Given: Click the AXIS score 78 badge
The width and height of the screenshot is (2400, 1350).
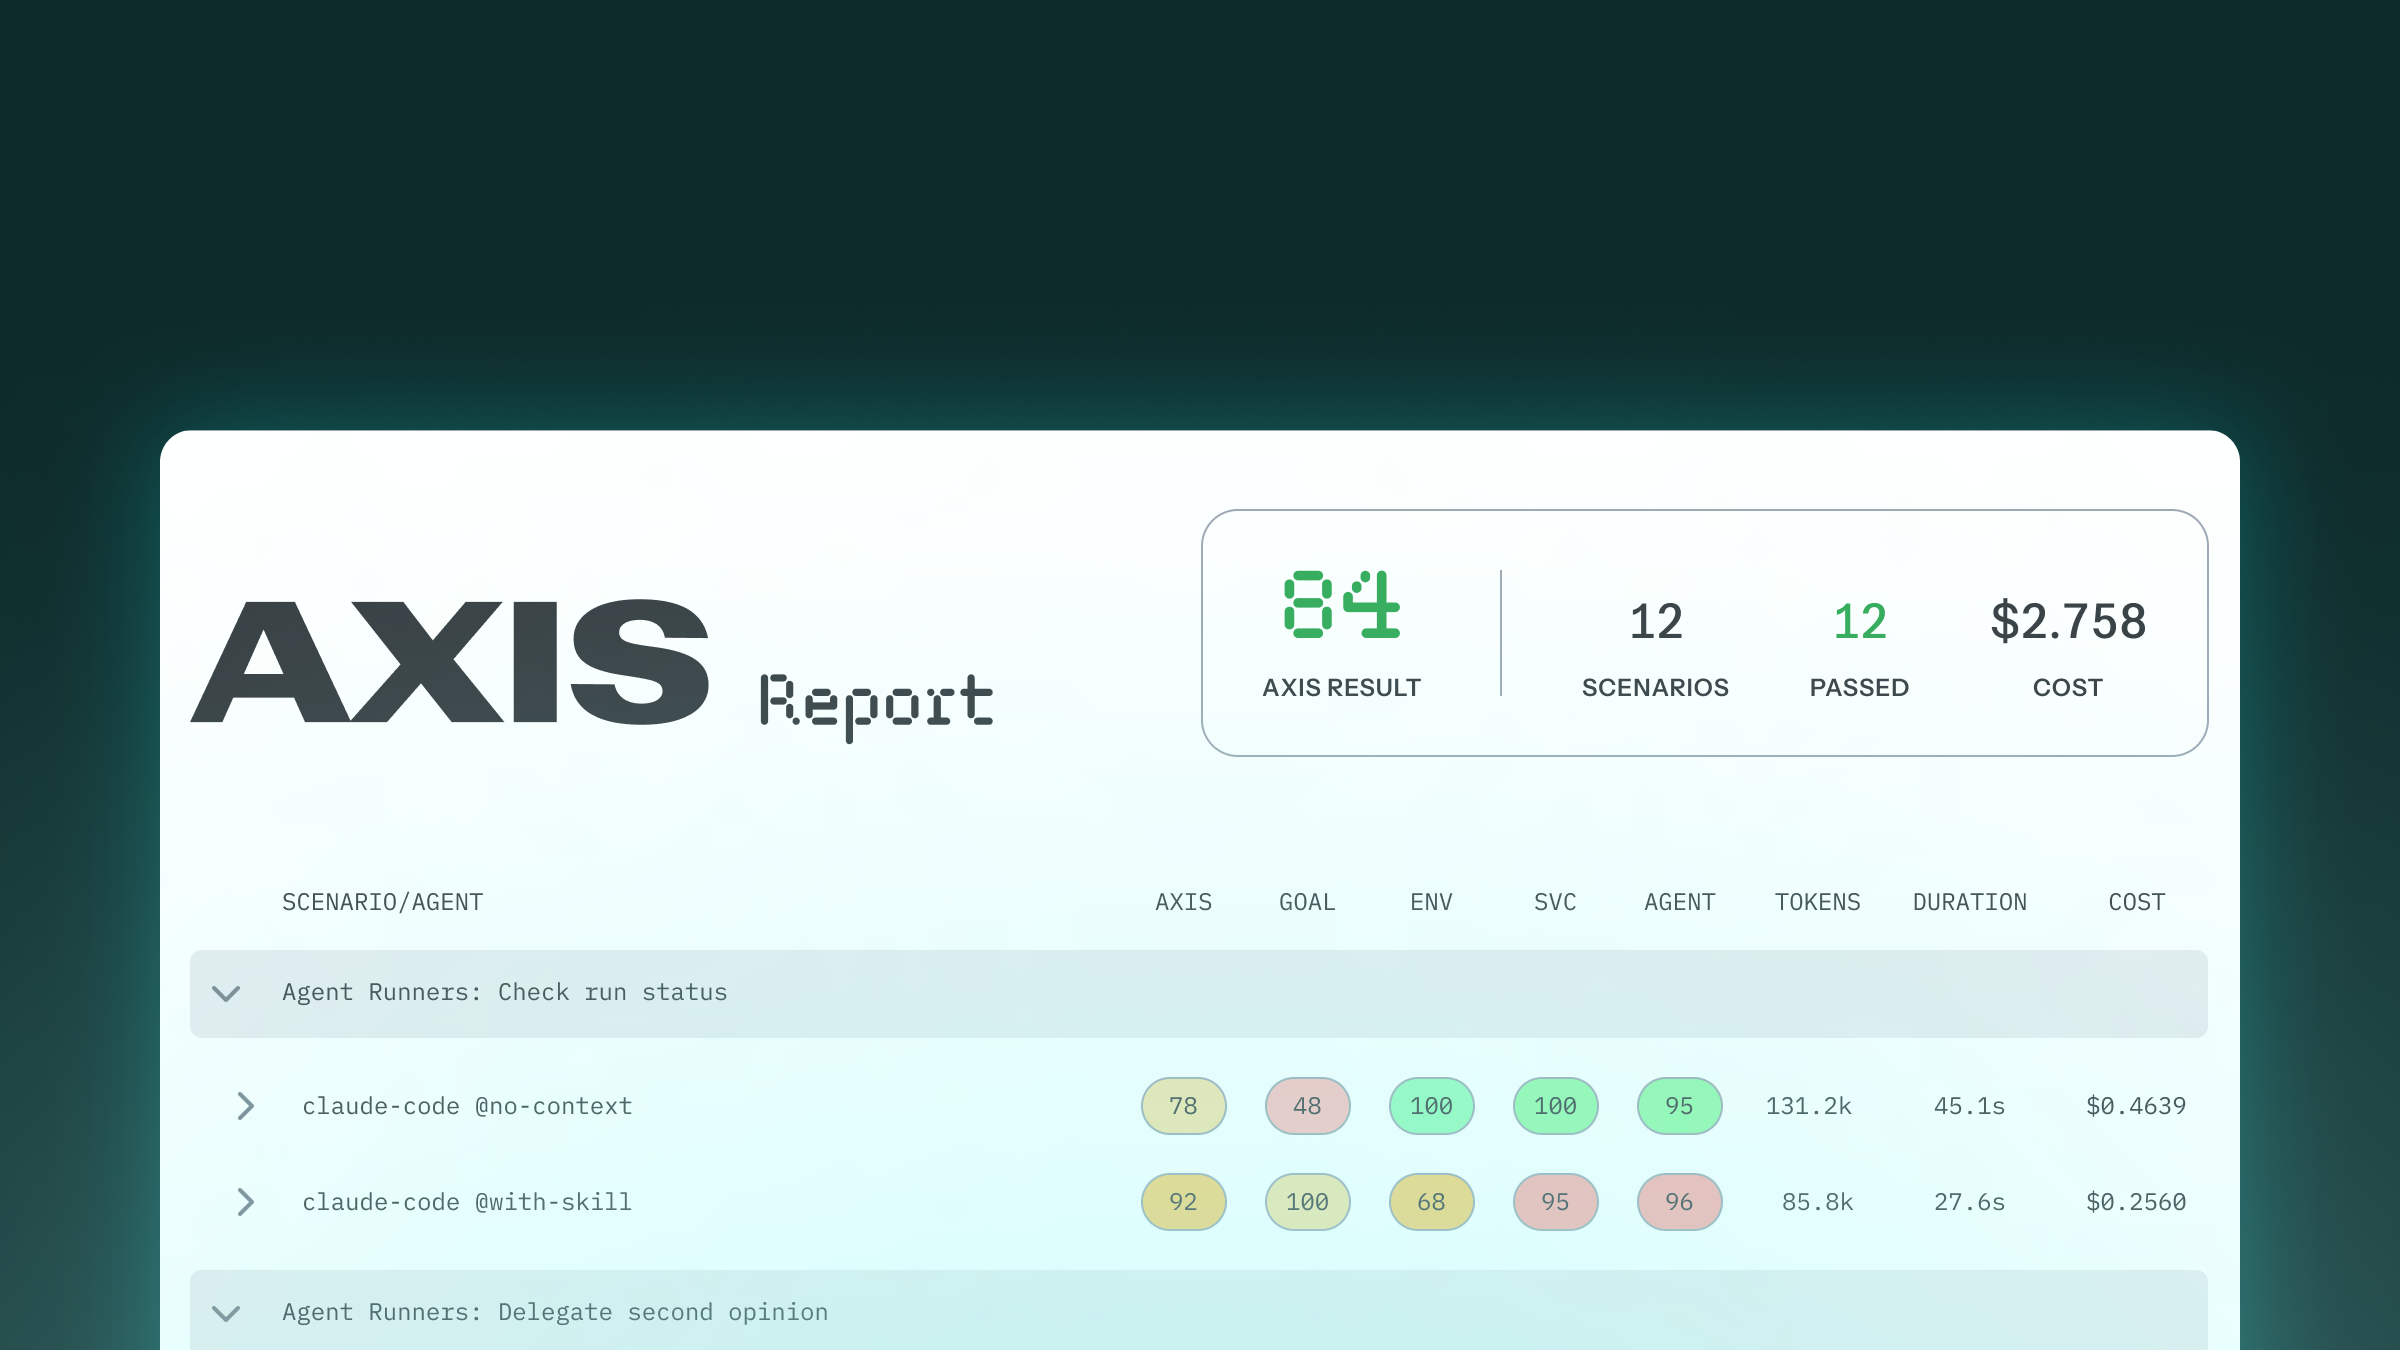Looking at the screenshot, I should [1184, 1106].
